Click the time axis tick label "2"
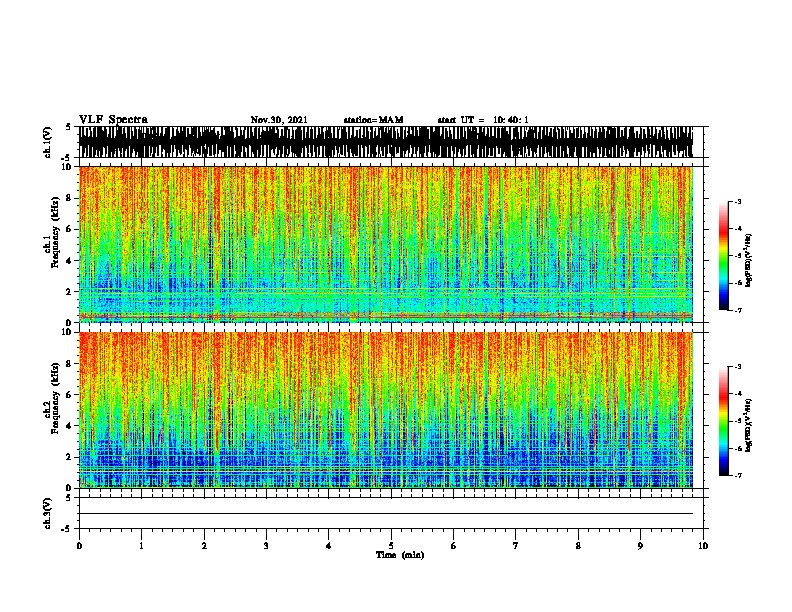Screen dimensions: 792x612 pos(204,546)
